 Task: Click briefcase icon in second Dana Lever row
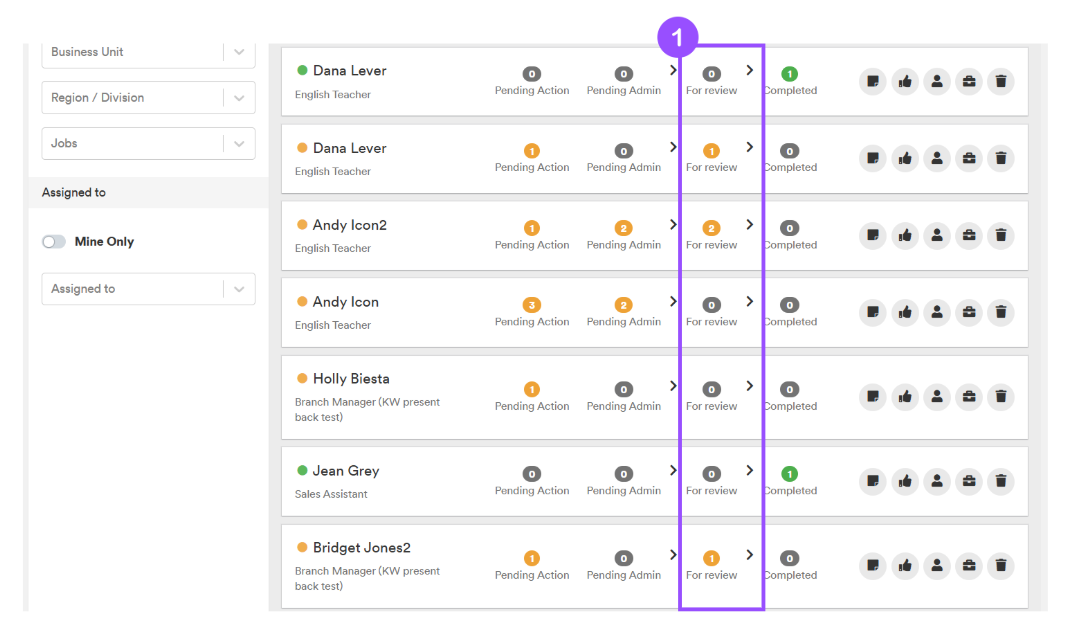[x=969, y=159]
